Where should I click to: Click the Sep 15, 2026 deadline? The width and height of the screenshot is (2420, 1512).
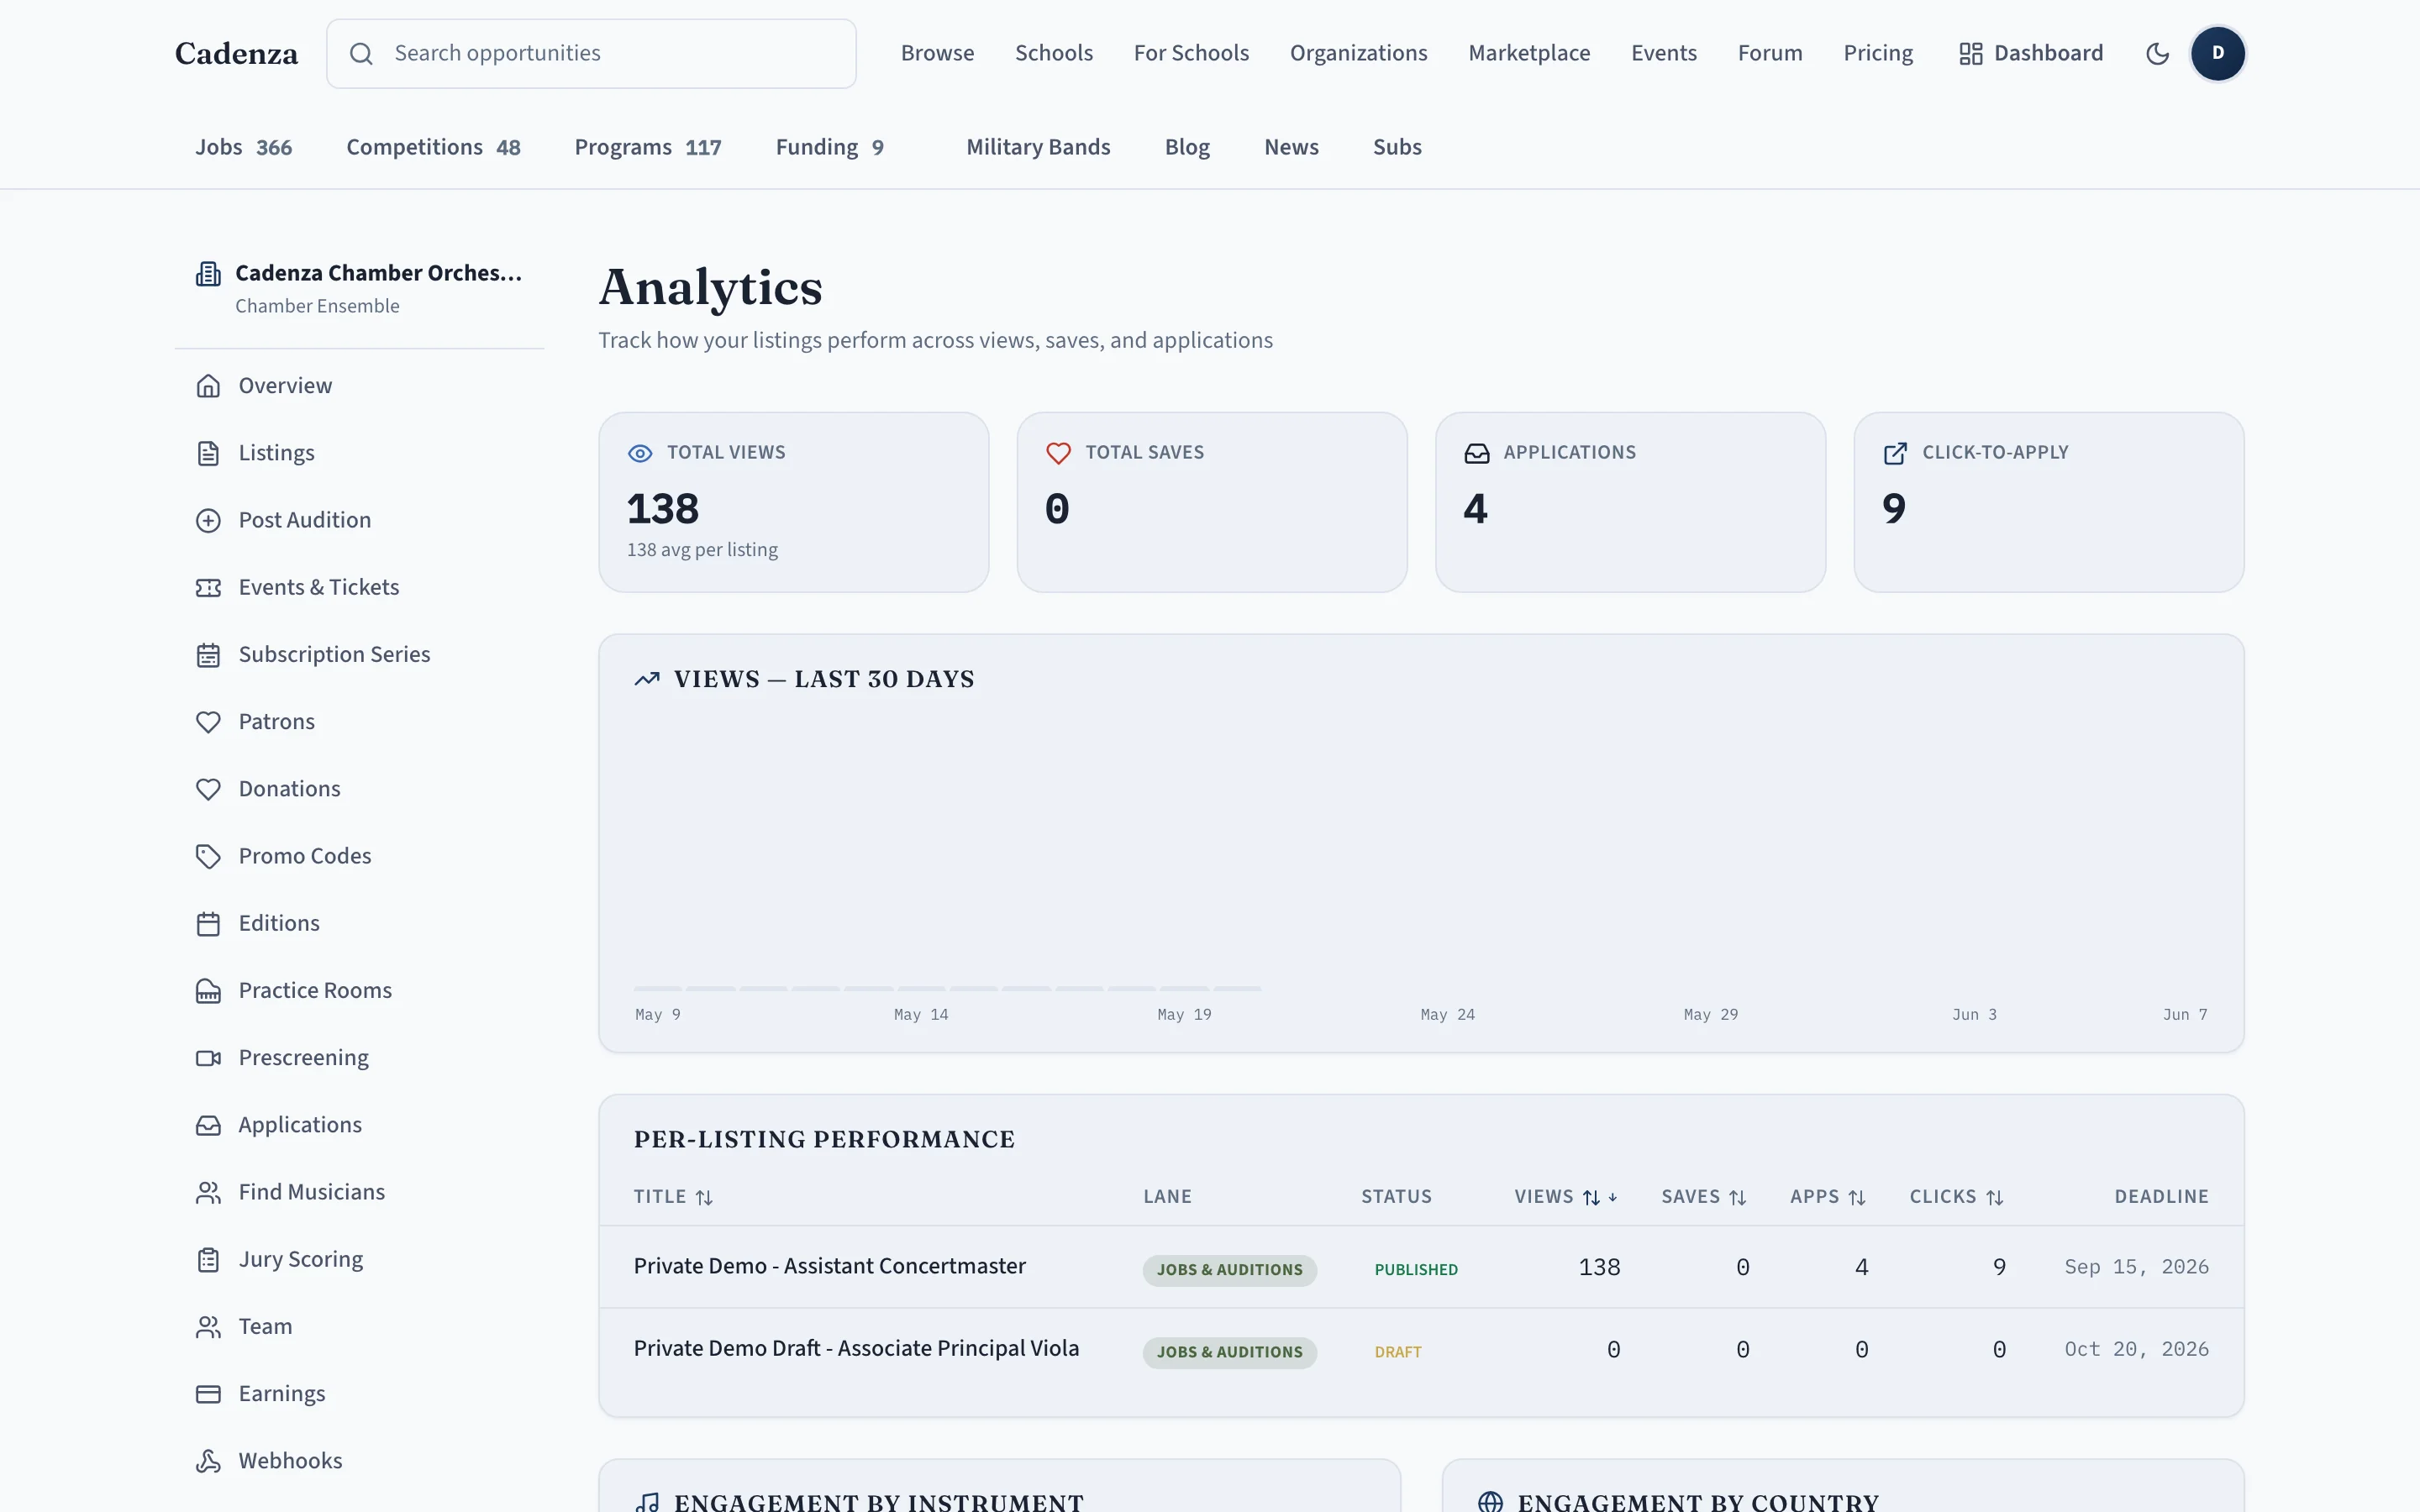pos(2136,1267)
